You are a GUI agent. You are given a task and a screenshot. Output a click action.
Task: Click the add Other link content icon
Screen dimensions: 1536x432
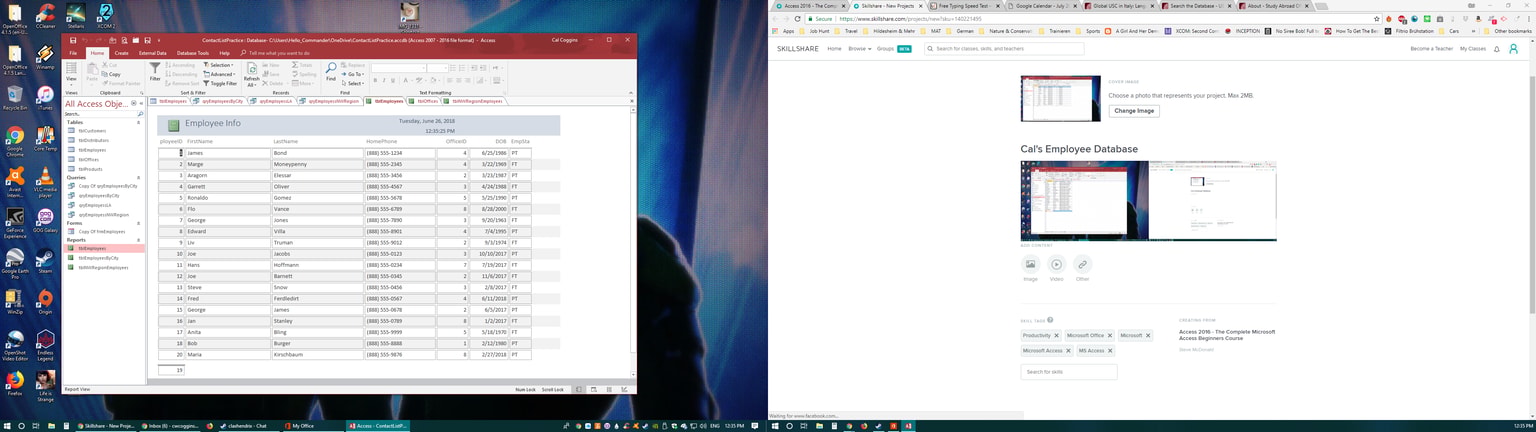tap(1082, 264)
